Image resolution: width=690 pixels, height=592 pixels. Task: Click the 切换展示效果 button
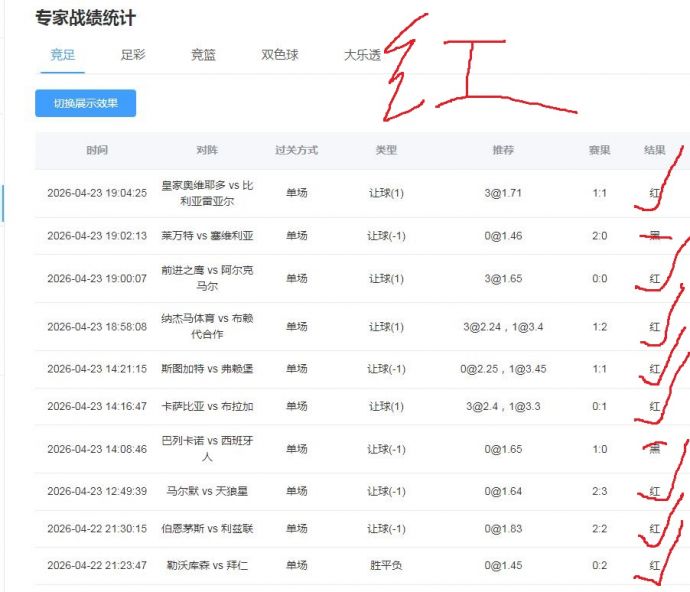pyautogui.click(x=85, y=103)
